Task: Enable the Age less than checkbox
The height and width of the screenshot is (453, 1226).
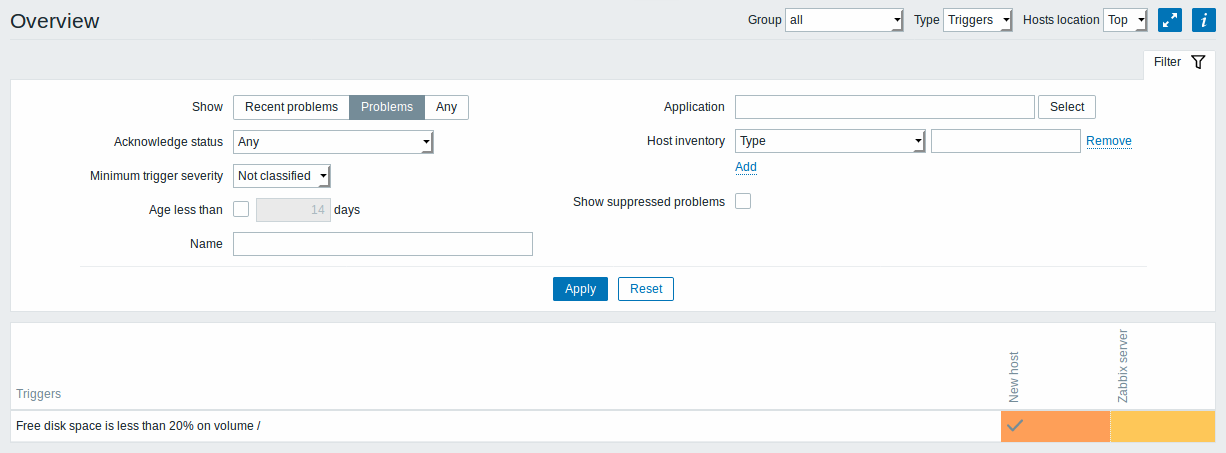Action: click(x=241, y=209)
